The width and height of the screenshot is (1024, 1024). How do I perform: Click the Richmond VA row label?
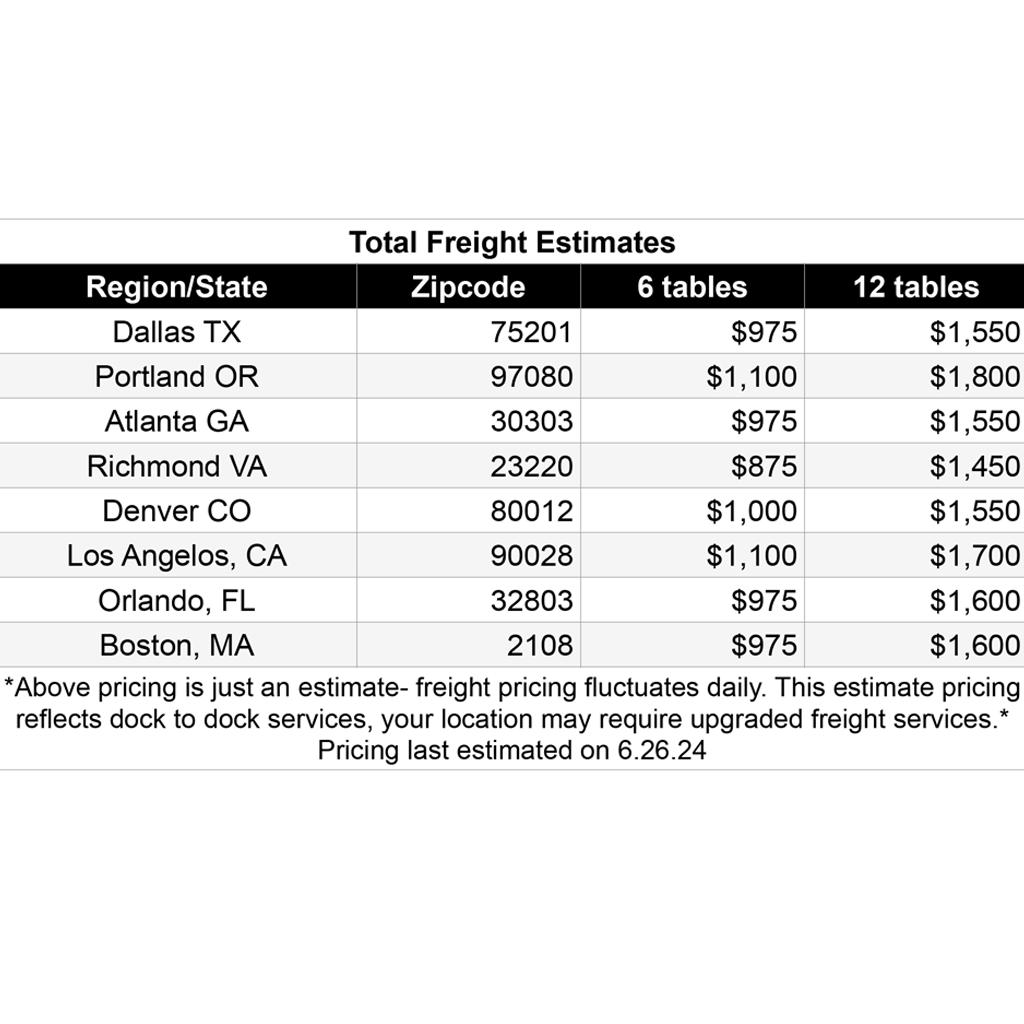(x=177, y=466)
